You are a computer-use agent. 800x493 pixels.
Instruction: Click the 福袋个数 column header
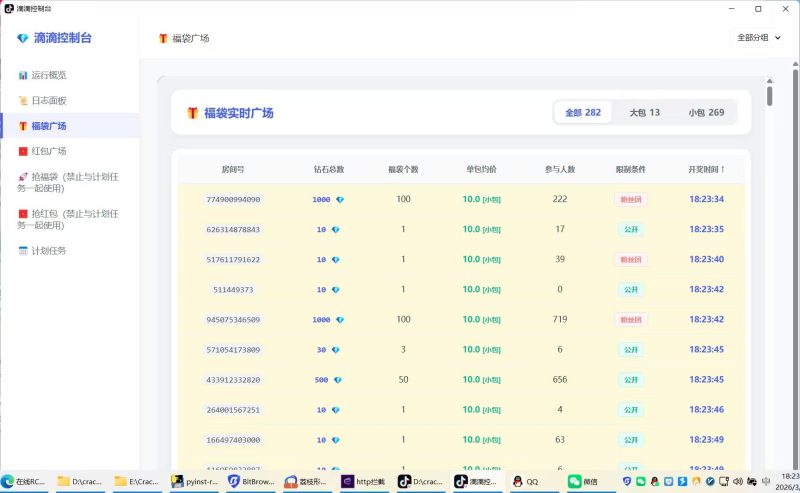click(x=403, y=169)
